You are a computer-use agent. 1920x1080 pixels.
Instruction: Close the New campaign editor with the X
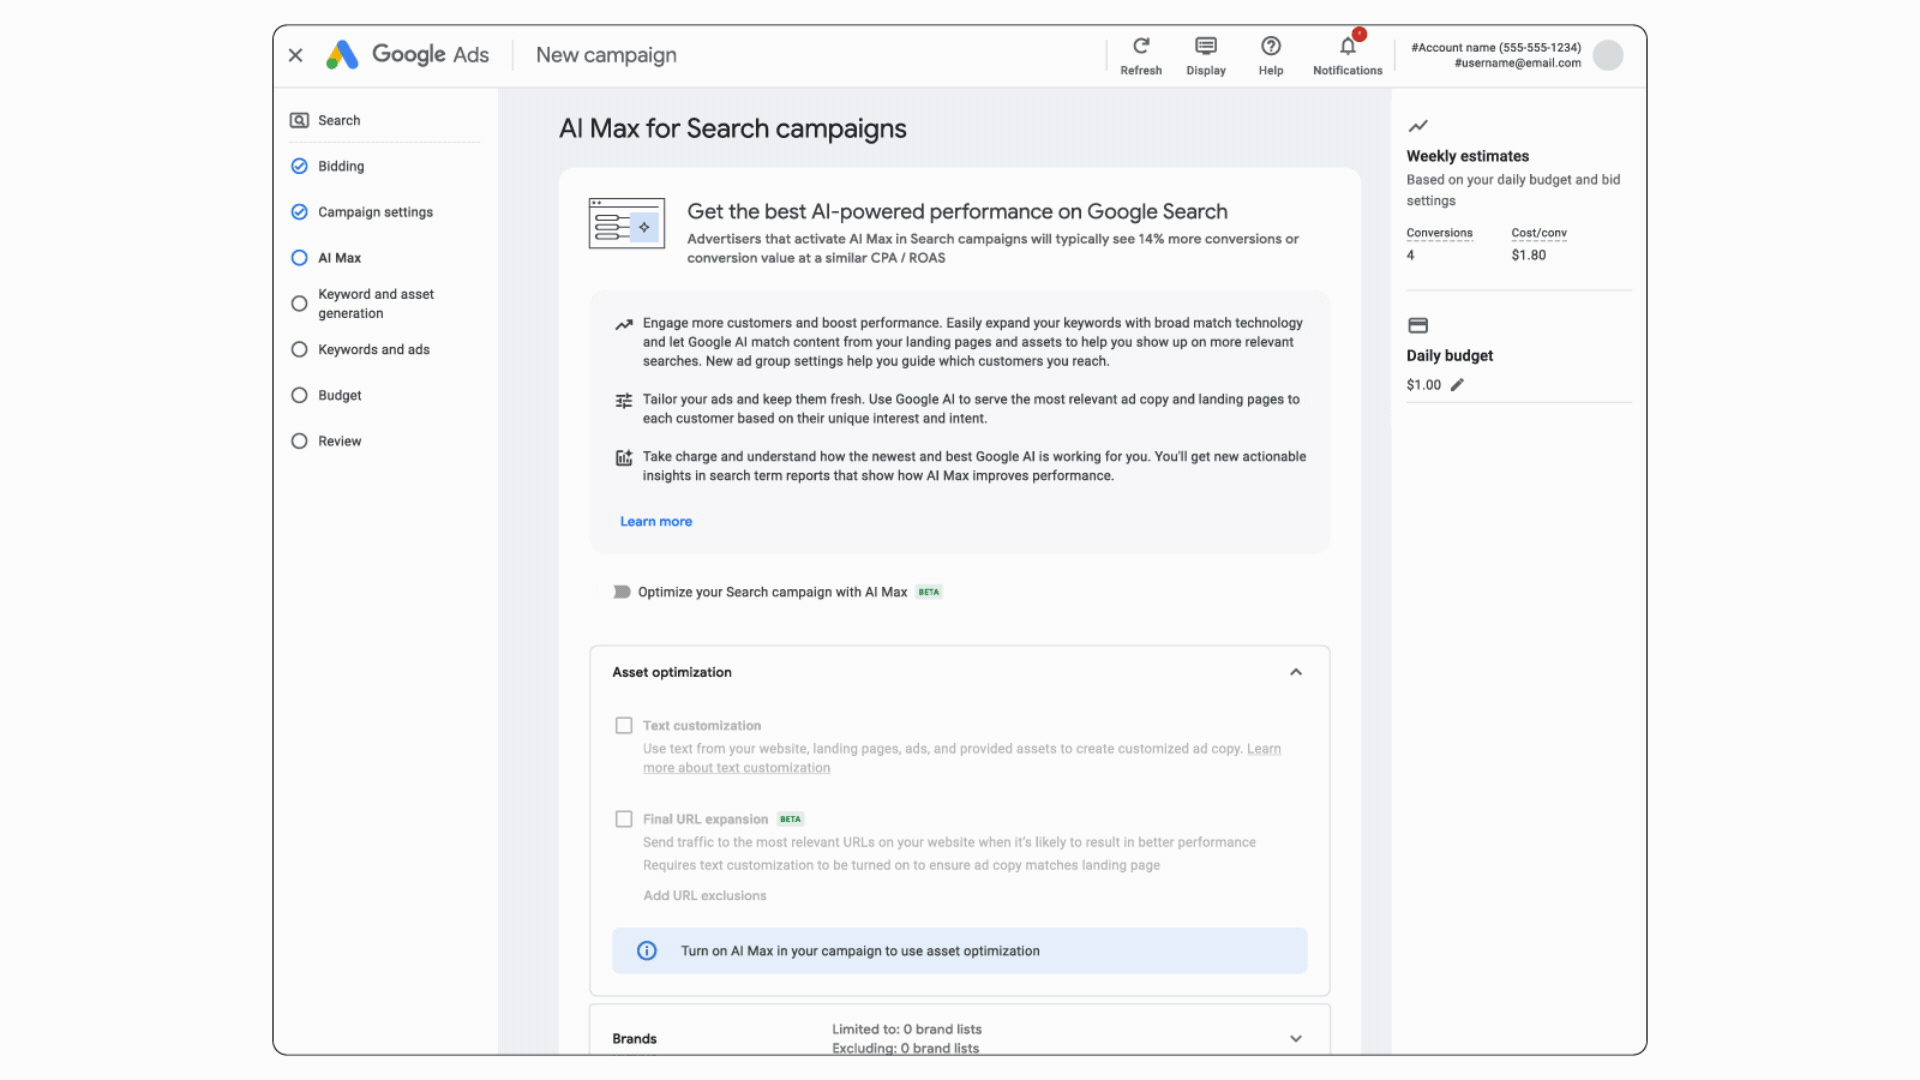[295, 55]
